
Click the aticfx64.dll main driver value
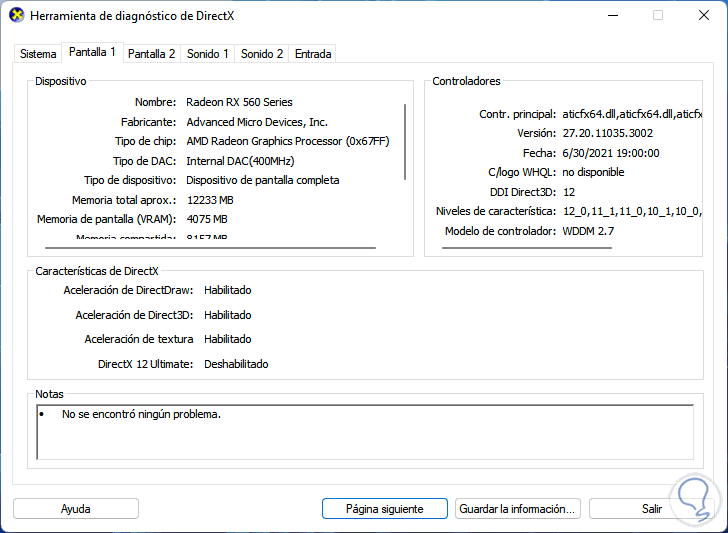(x=632, y=114)
